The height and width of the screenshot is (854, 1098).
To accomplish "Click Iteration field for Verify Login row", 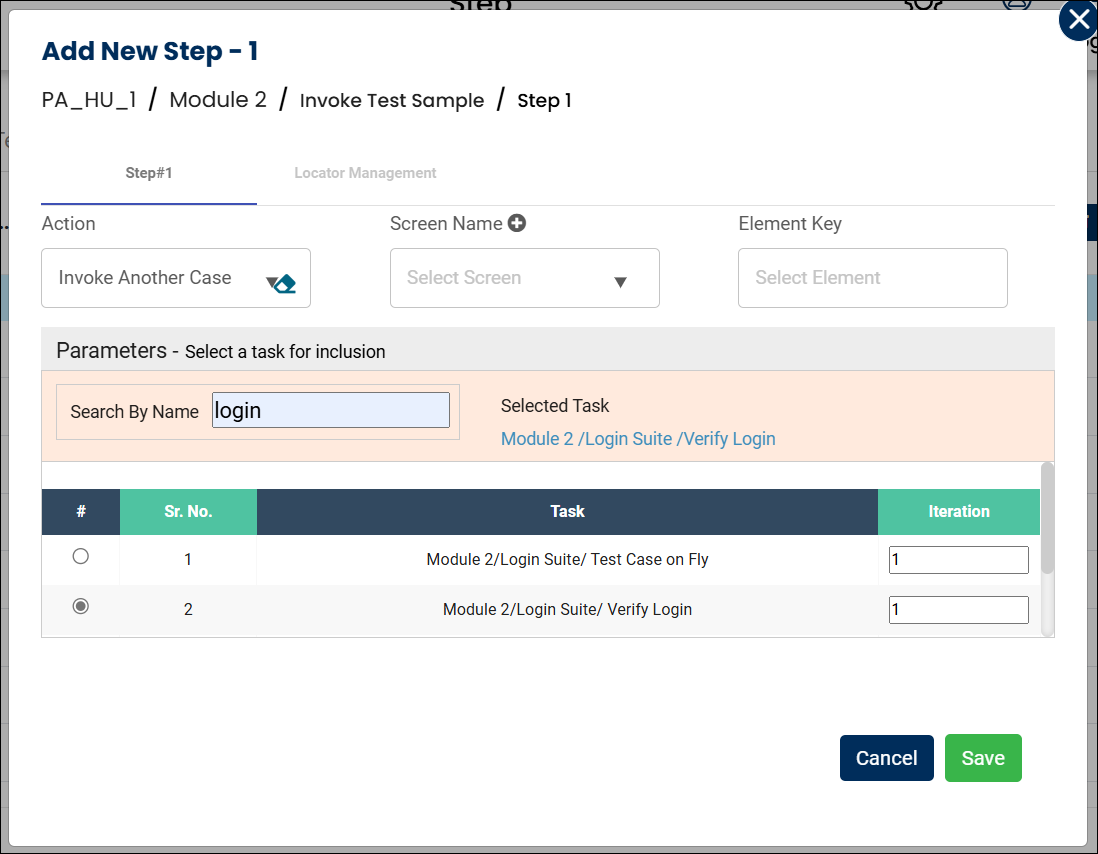I will pyautogui.click(x=958, y=610).
